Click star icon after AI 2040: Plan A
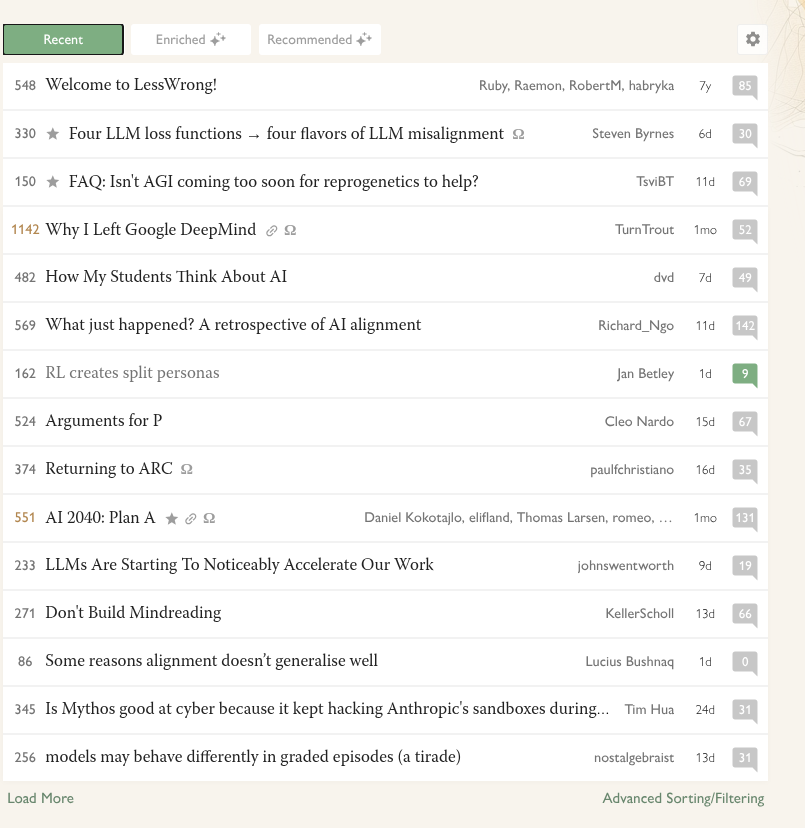Screen dimensions: 805x828 point(172,519)
